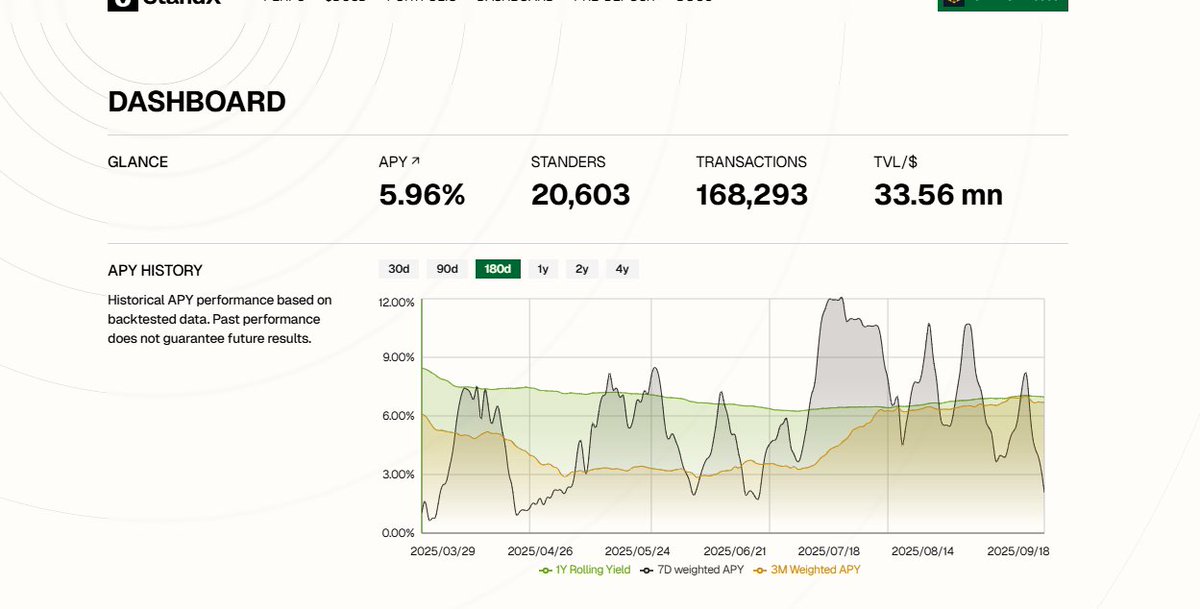The width and height of the screenshot is (1200, 609).
Task: Click the TVL/$ label
Action: coord(895,162)
